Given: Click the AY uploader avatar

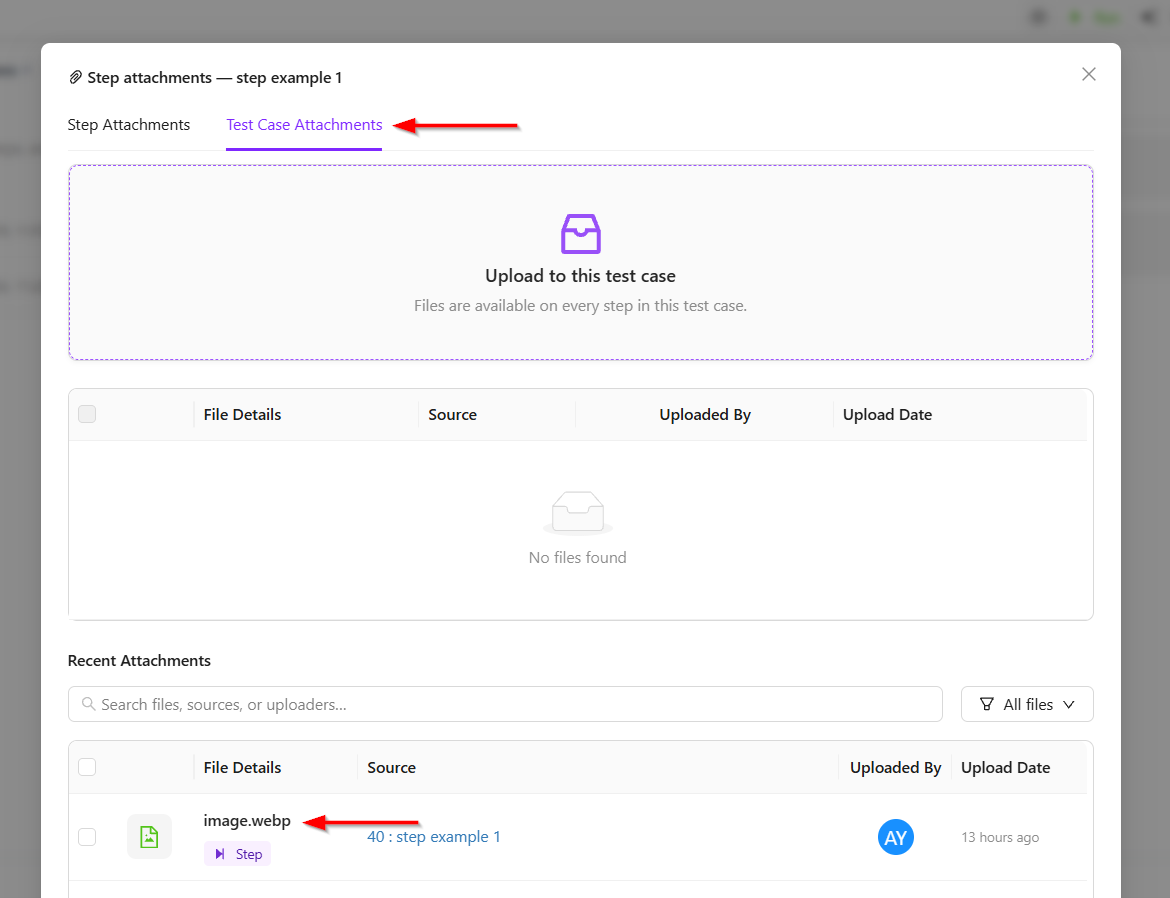Looking at the screenshot, I should tap(895, 838).
